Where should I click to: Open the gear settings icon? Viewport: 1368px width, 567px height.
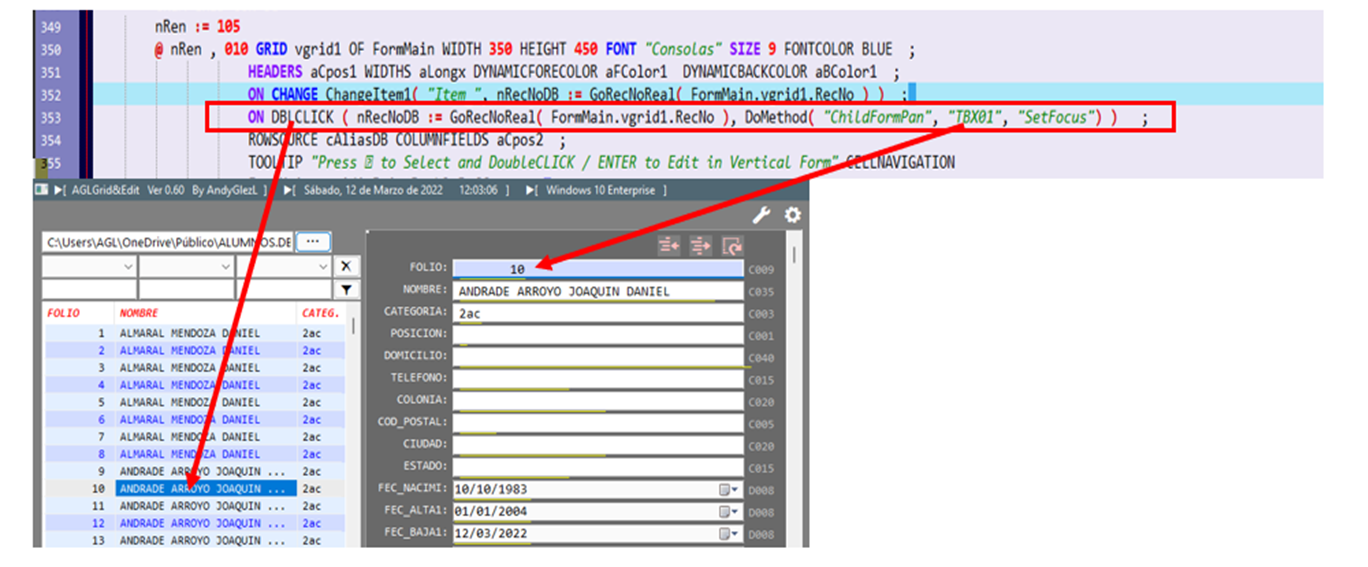point(792,215)
